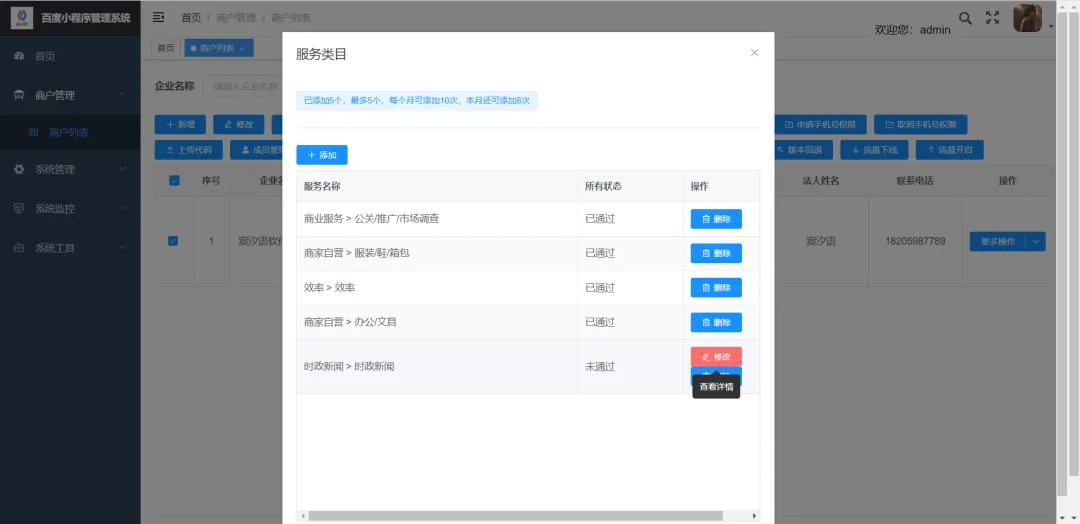The image size is (1080, 524).
Task: Switch to the 商户列表 tab
Action: (217, 48)
